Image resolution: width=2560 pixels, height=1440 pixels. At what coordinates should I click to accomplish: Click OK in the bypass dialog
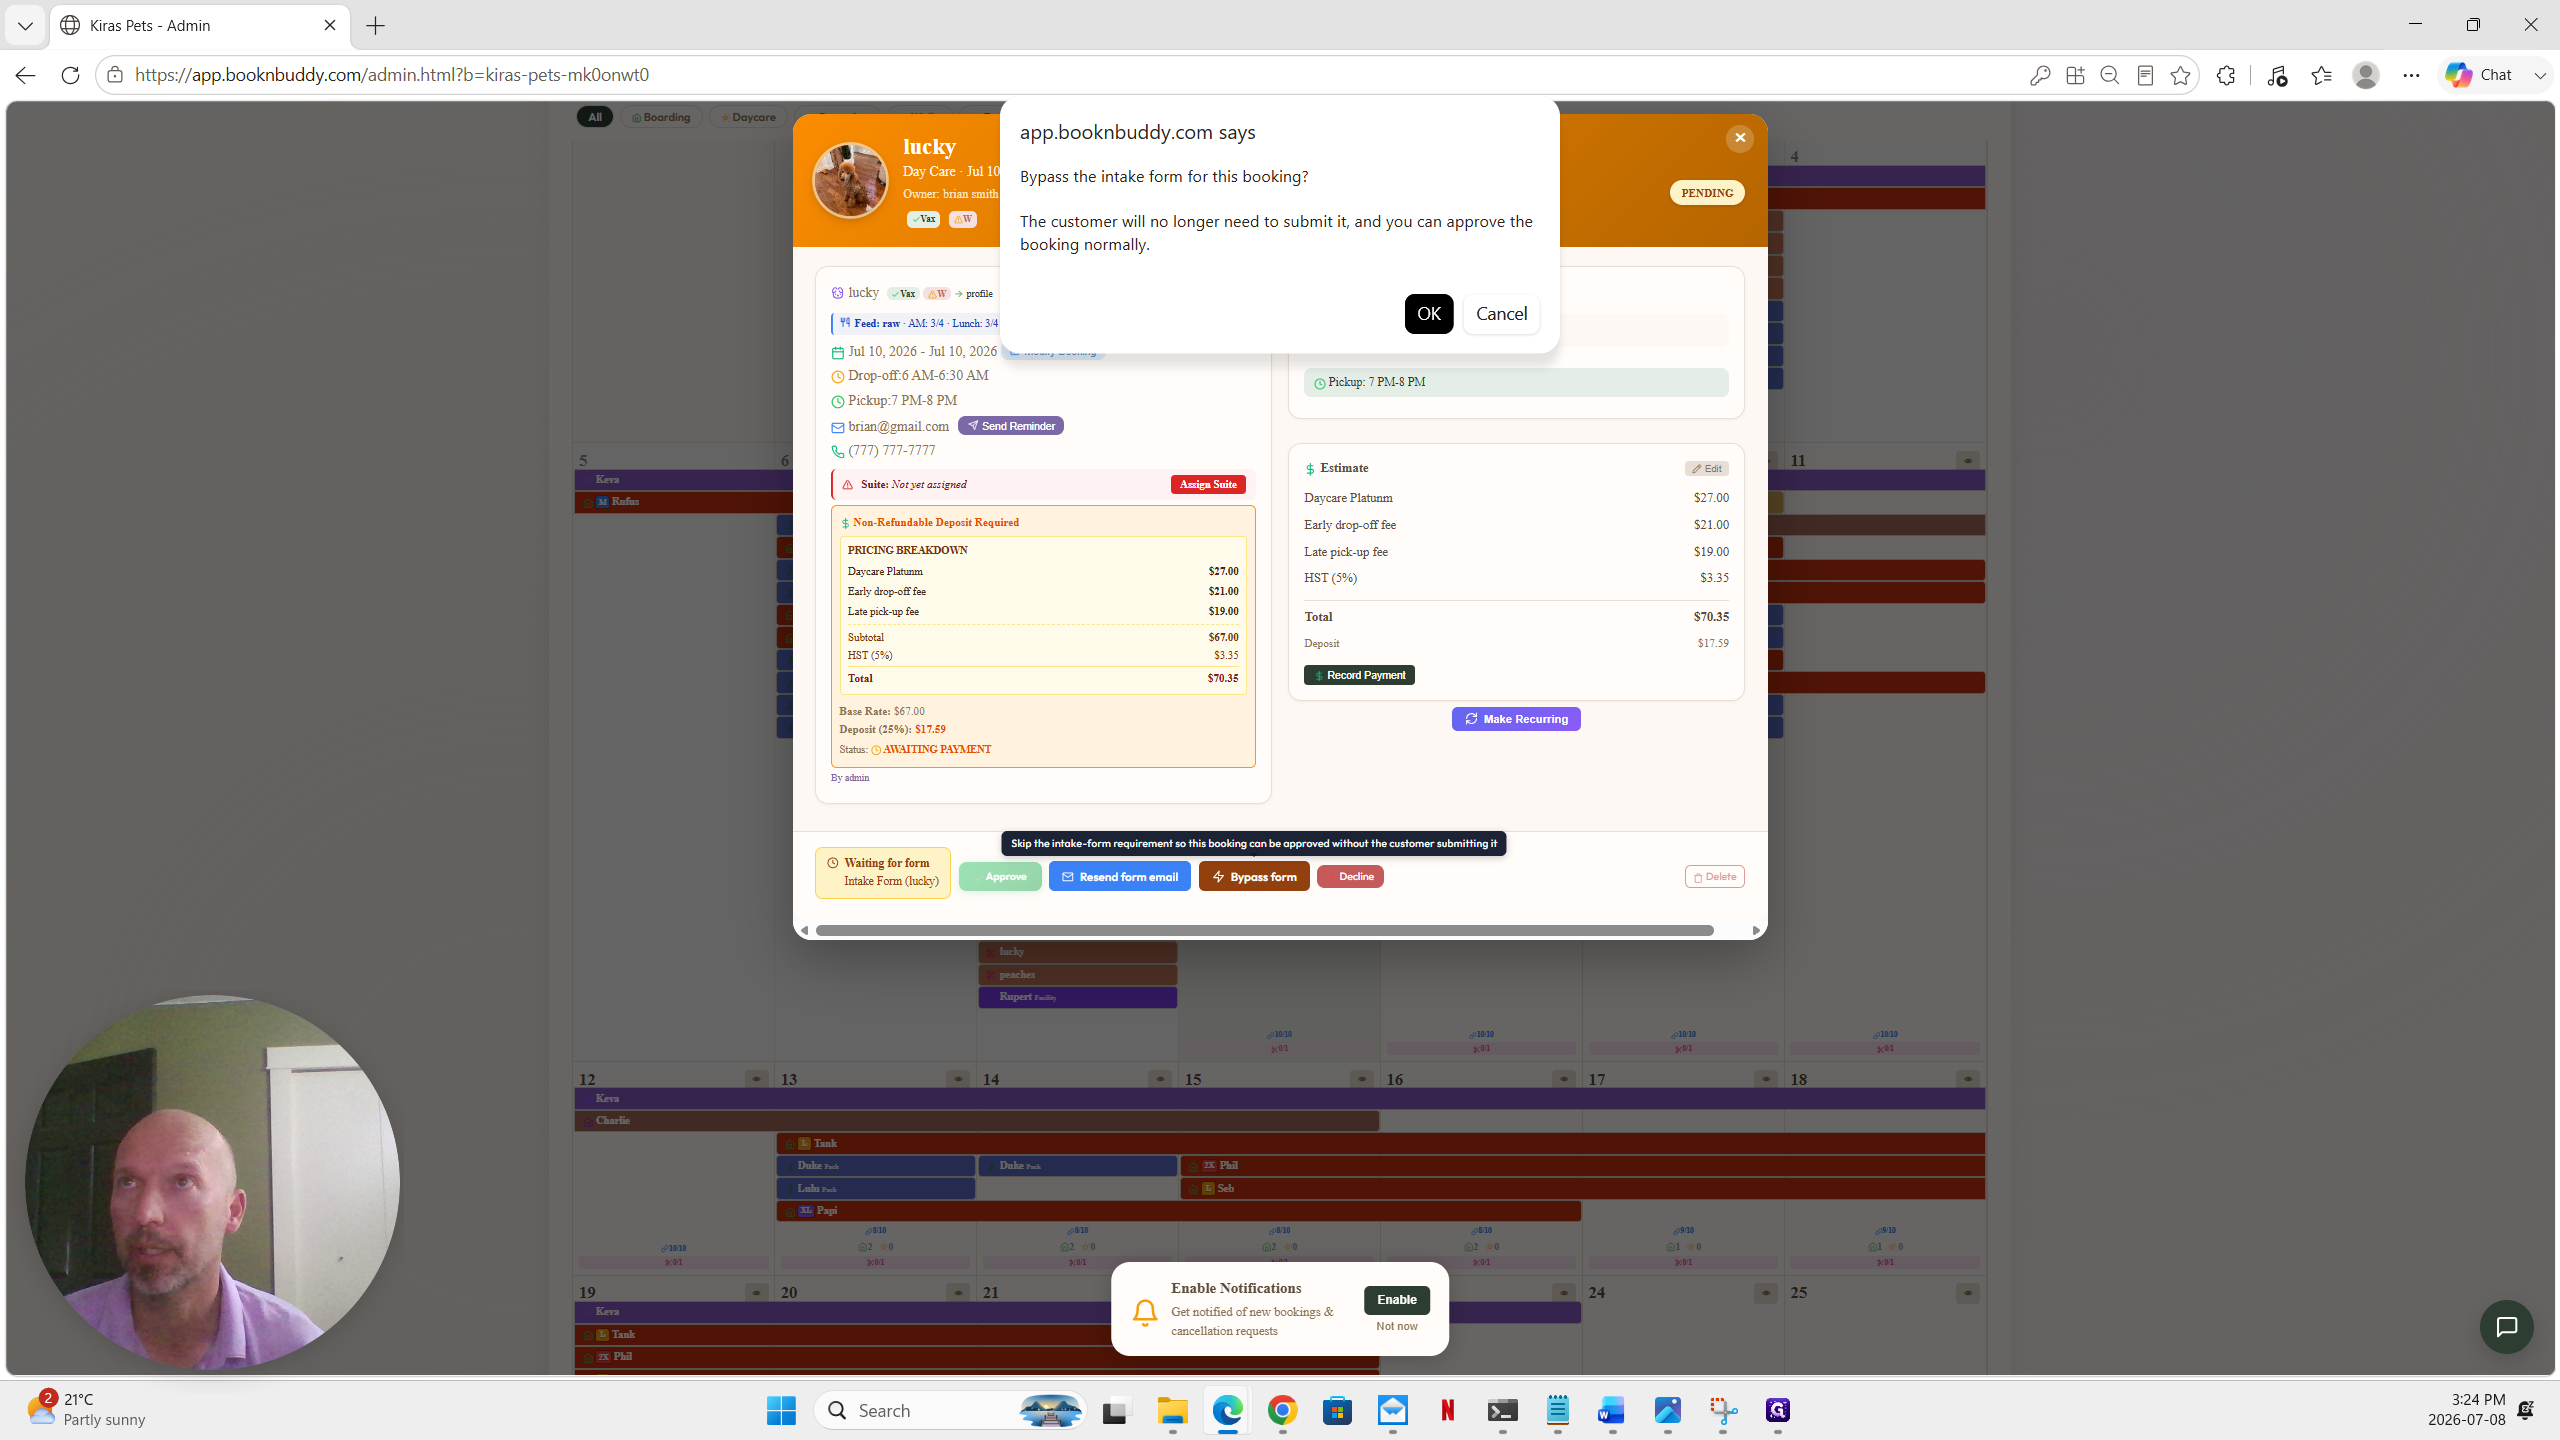coord(1428,314)
